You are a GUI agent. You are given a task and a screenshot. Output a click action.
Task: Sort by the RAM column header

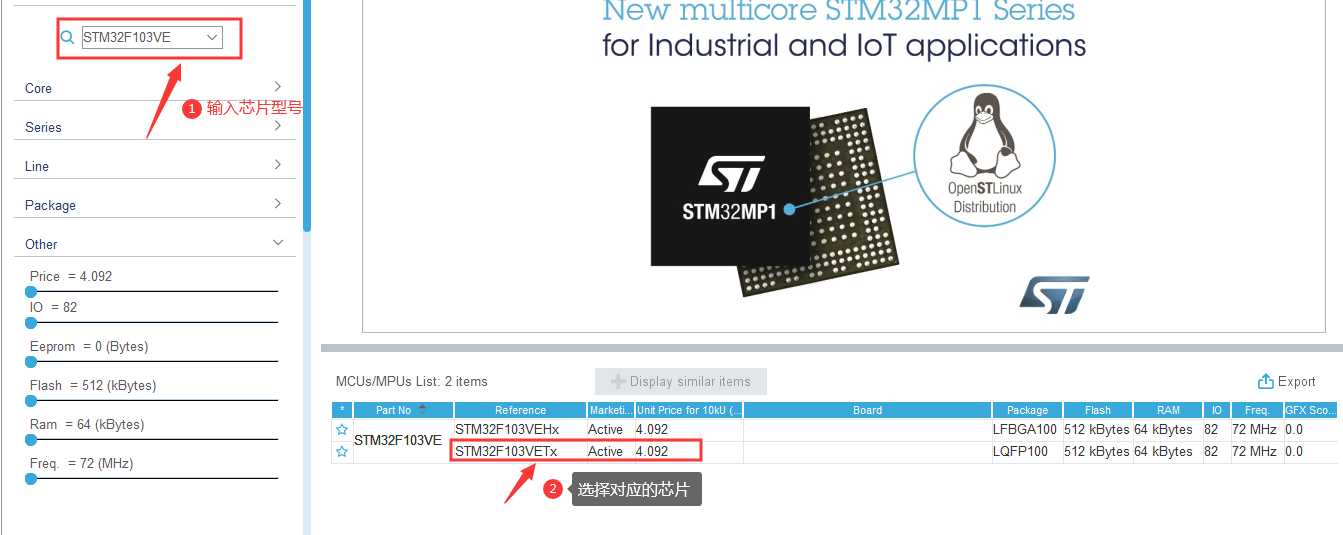tap(1167, 410)
